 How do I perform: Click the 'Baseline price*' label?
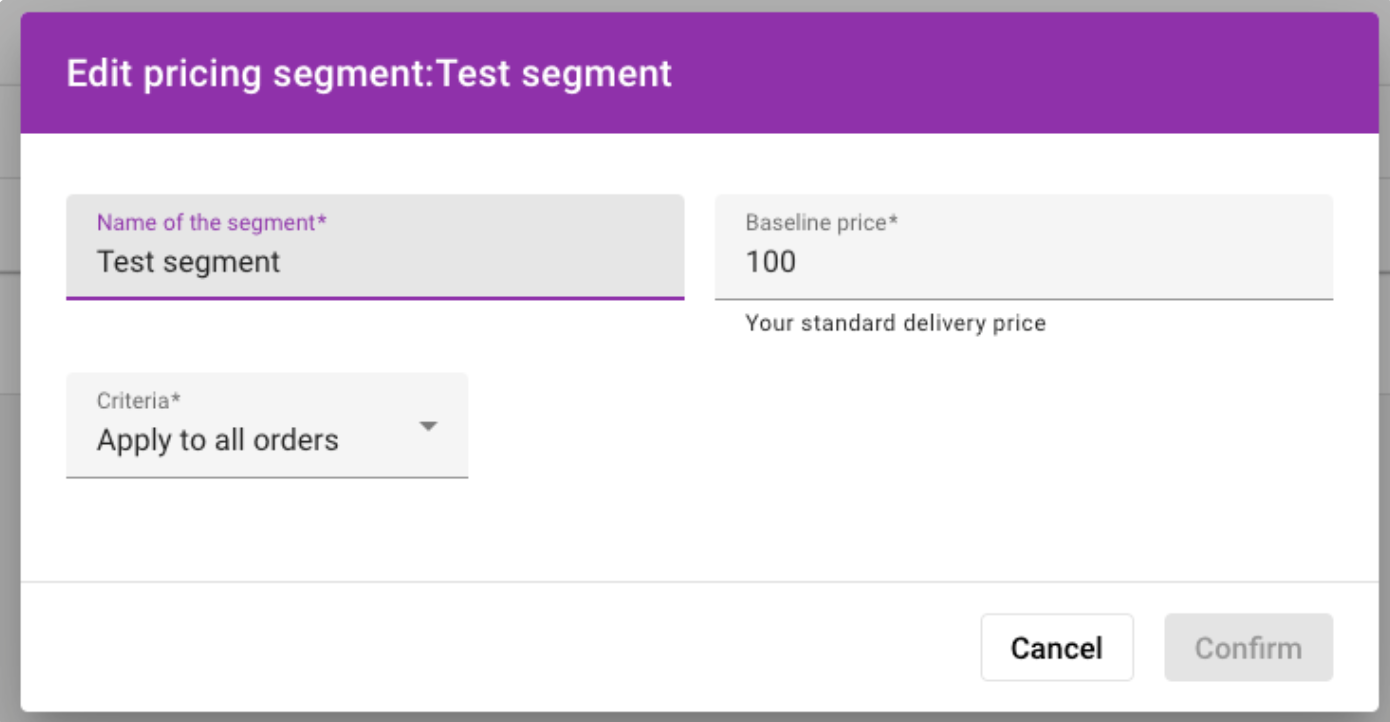822,222
